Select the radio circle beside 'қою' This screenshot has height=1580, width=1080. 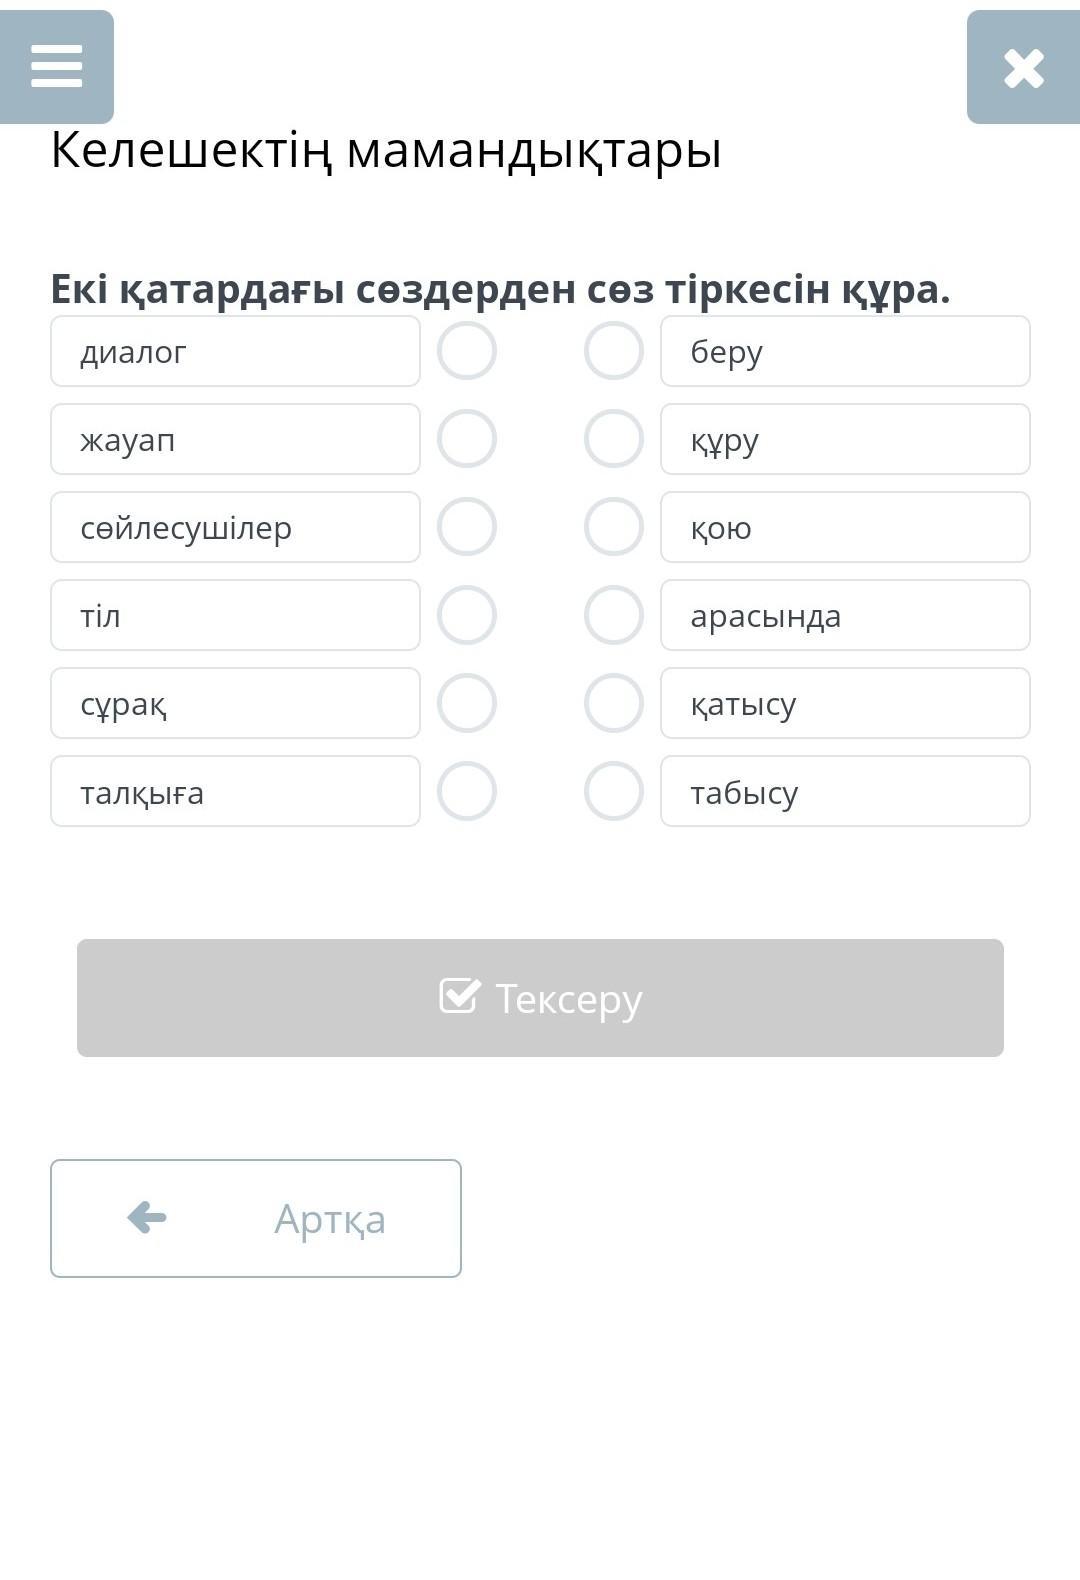[614, 527]
